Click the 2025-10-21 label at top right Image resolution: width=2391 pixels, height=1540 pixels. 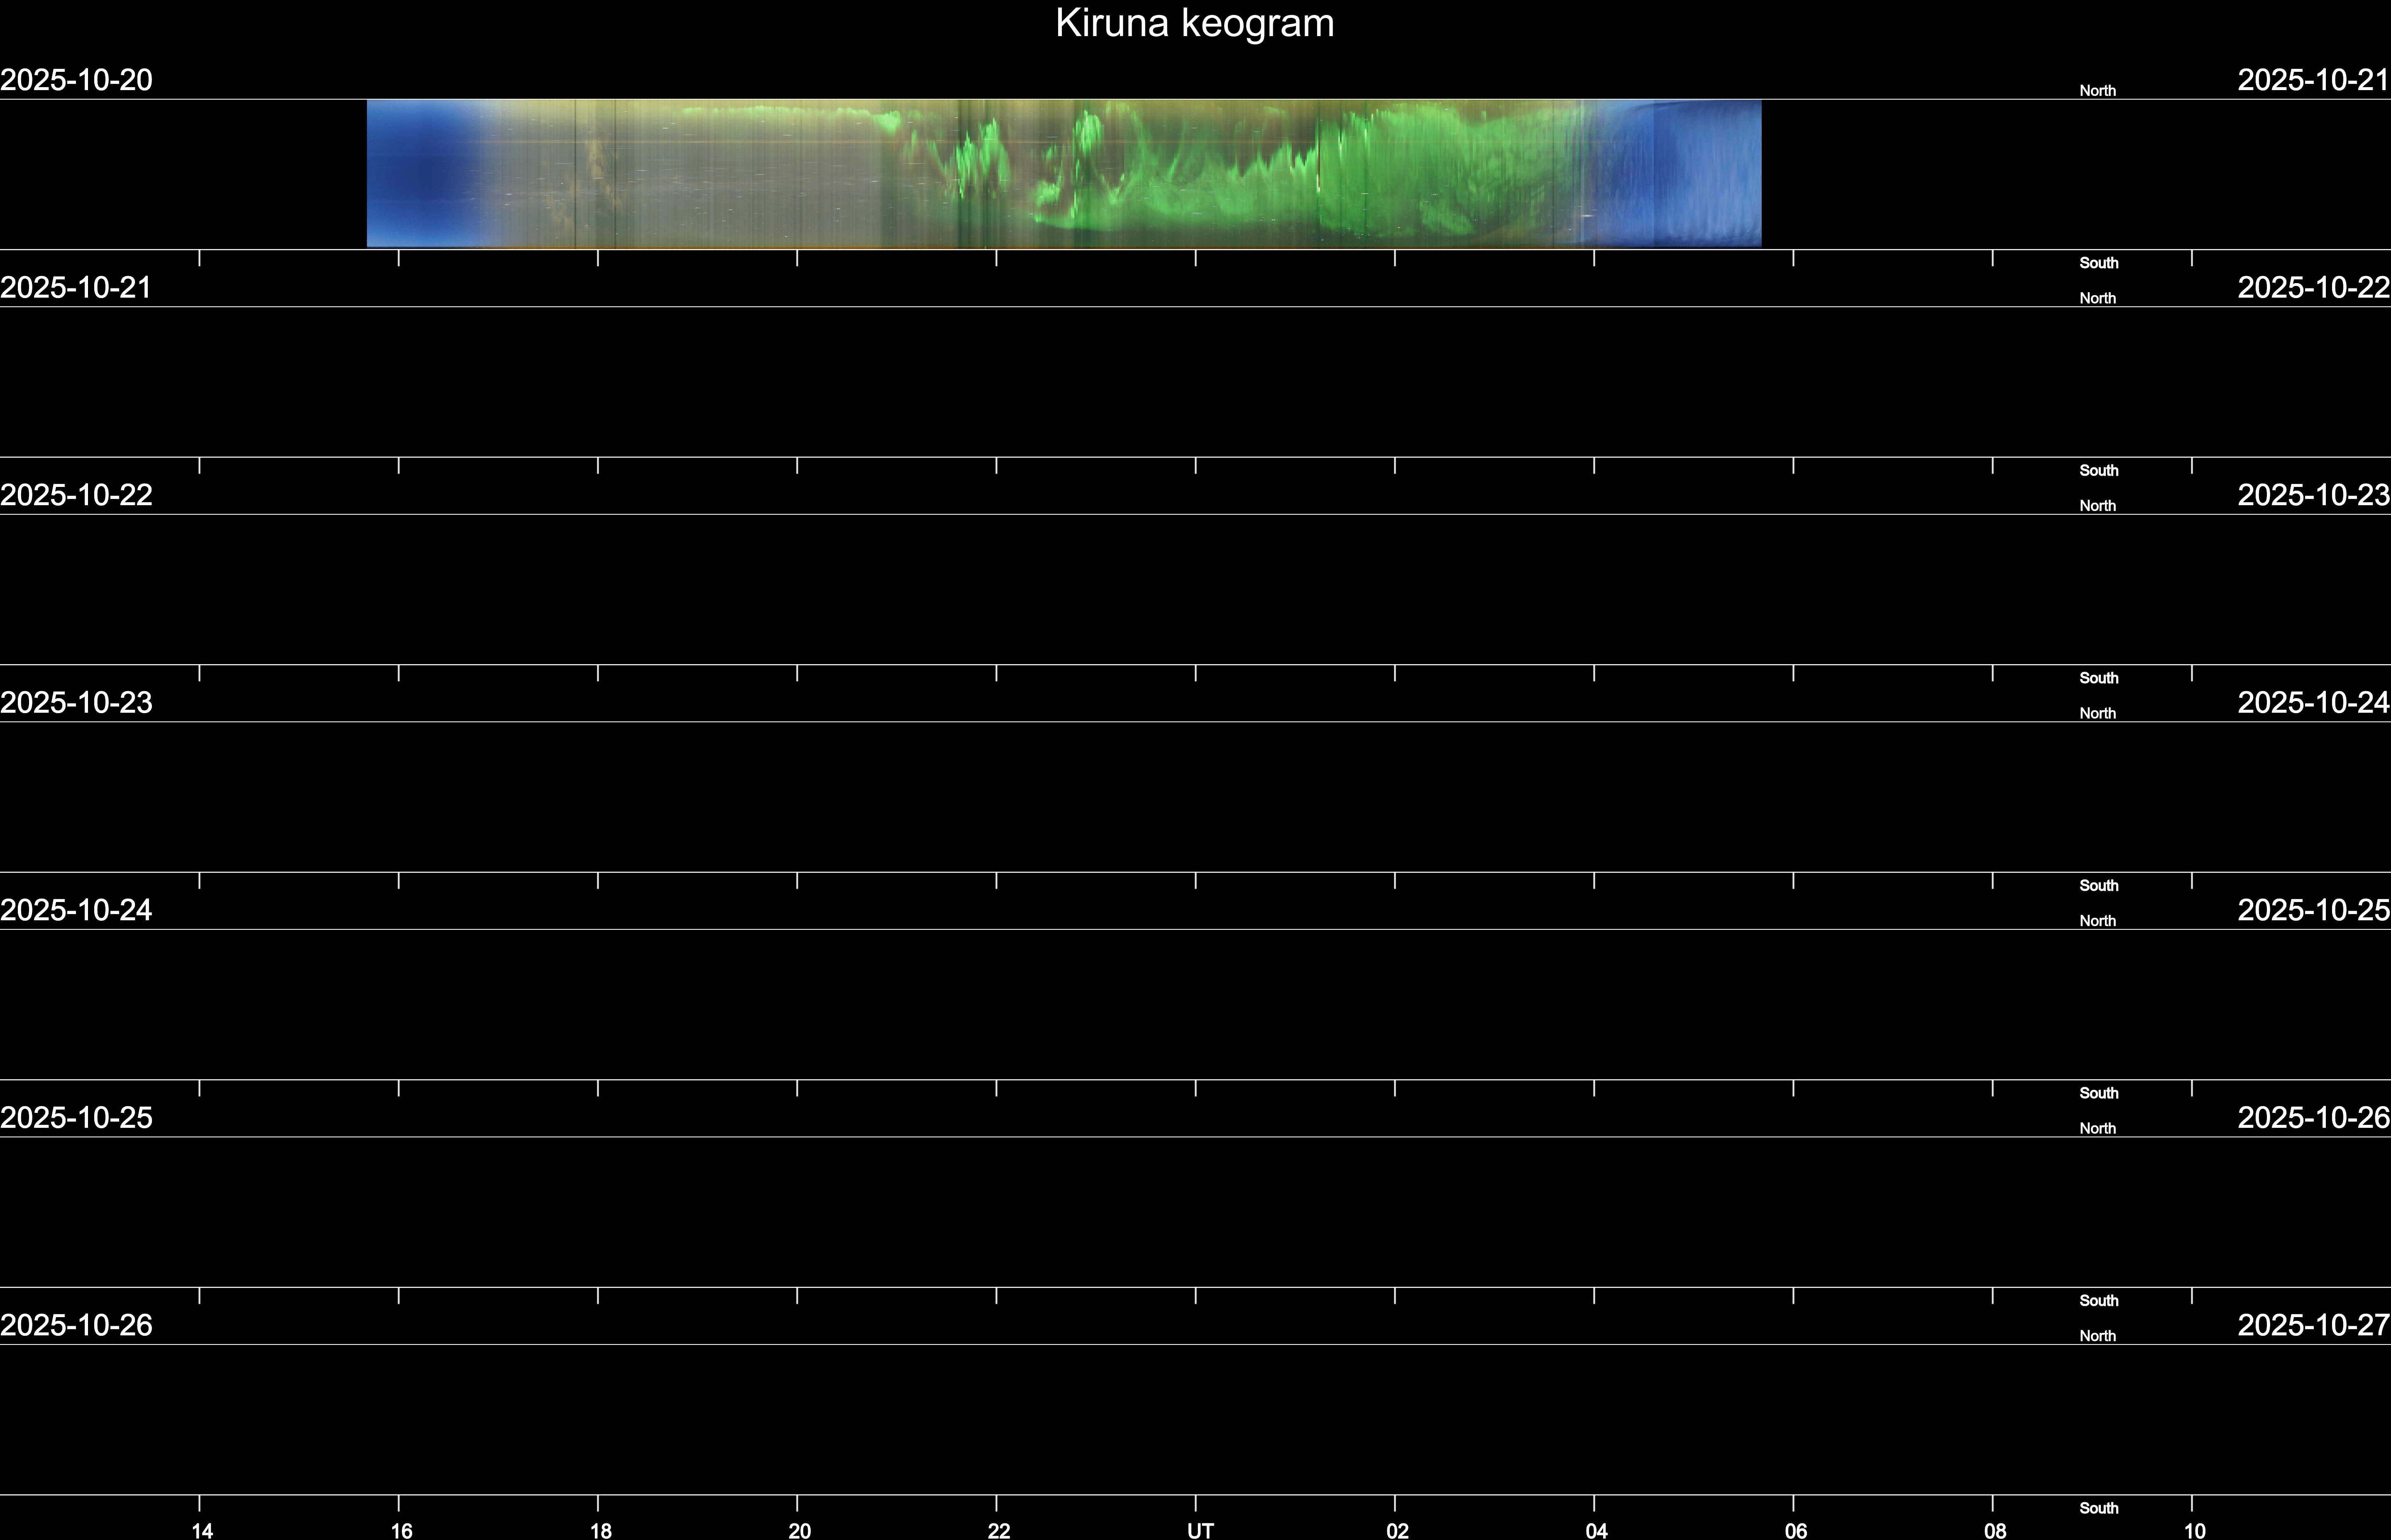pyautogui.click(x=2313, y=80)
